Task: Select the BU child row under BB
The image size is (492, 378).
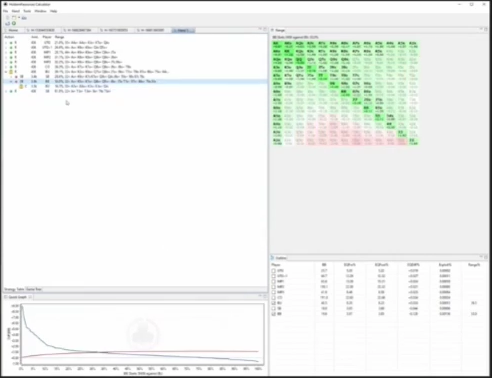Action: click(x=135, y=86)
